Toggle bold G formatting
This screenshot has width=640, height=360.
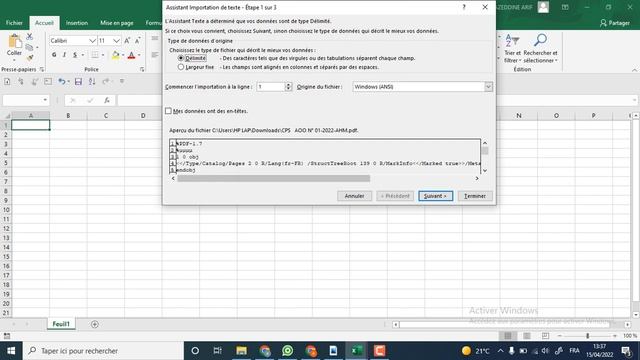click(54, 55)
